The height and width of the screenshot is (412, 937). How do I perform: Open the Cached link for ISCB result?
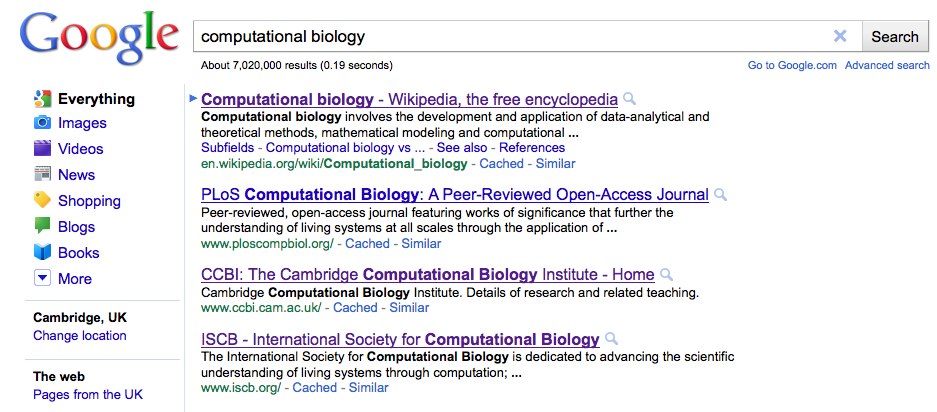315,388
